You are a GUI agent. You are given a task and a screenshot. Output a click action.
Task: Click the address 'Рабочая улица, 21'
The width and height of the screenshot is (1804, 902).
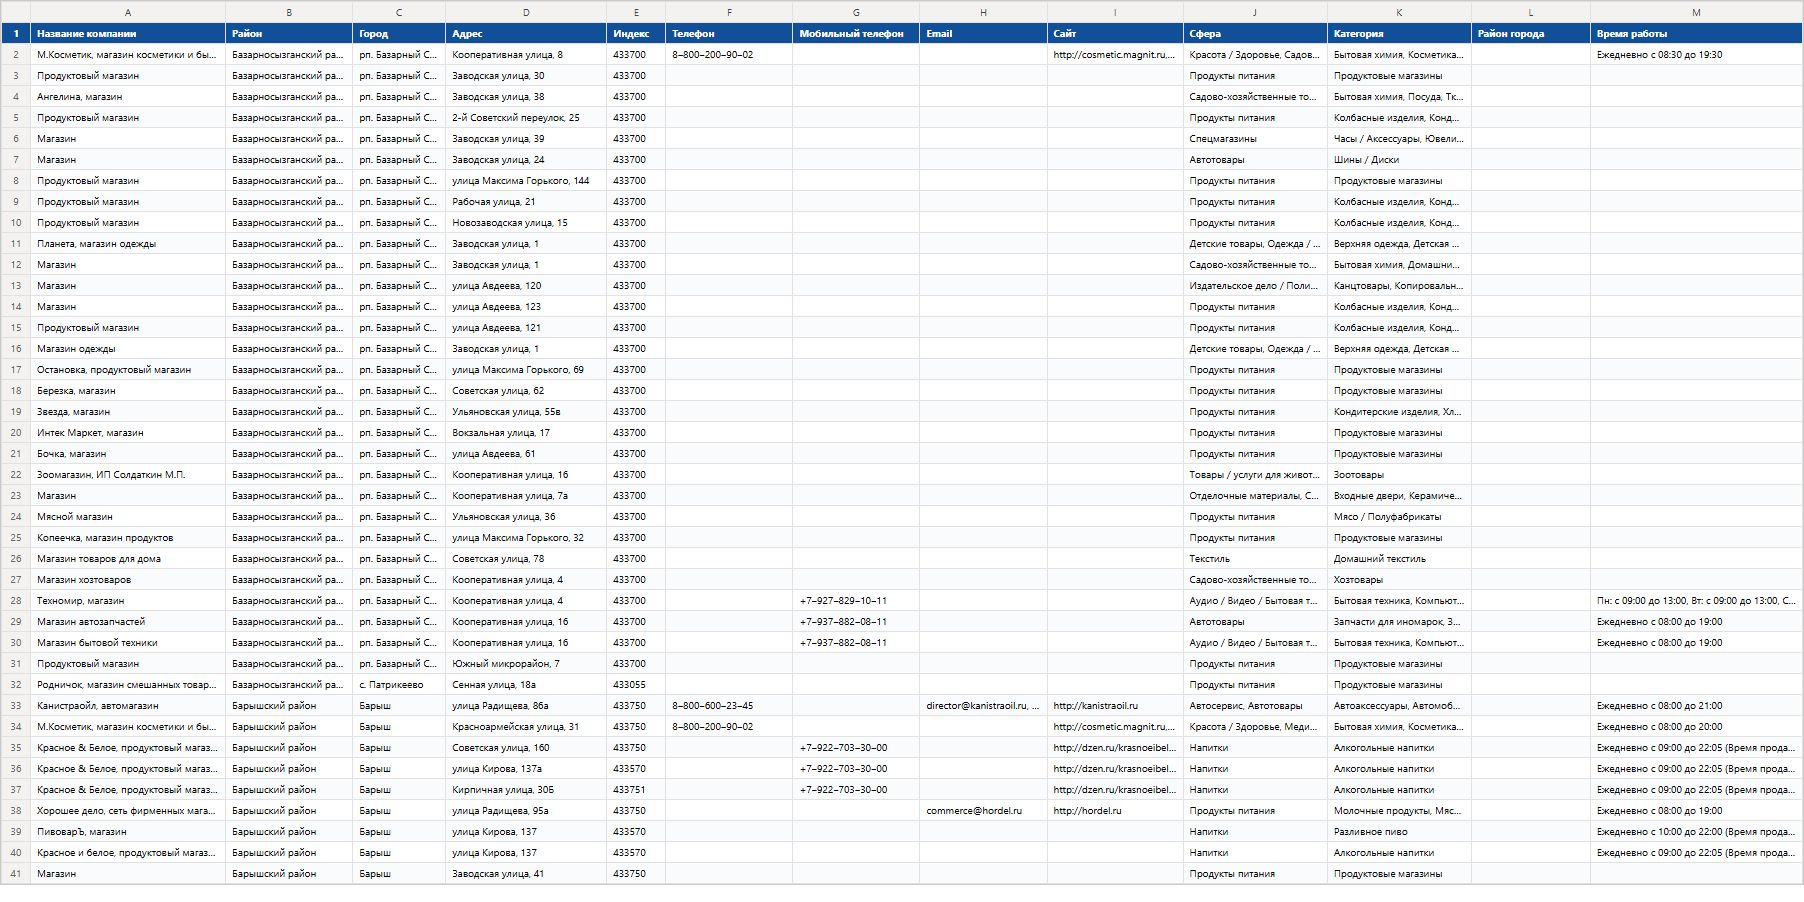(526, 202)
